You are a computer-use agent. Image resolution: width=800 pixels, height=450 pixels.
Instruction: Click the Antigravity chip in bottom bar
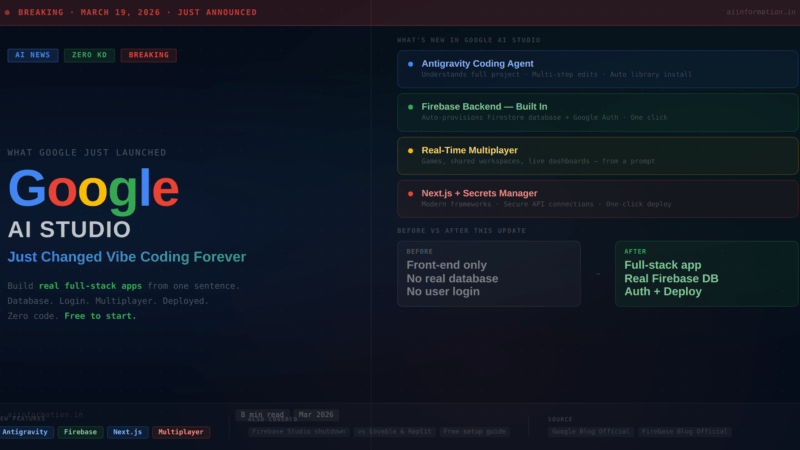pos(26,432)
